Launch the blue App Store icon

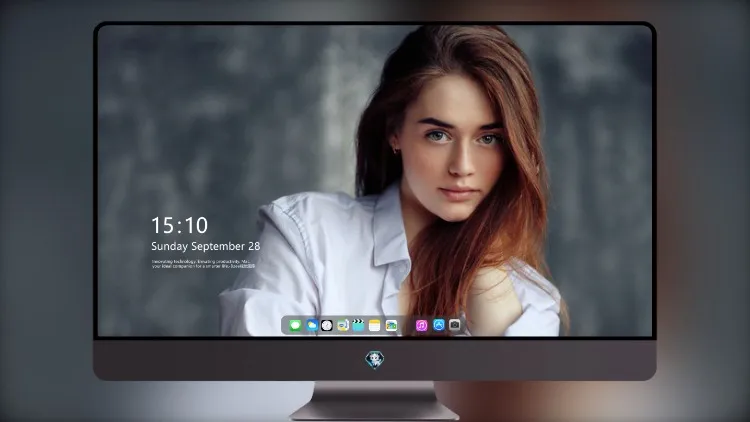(439, 325)
